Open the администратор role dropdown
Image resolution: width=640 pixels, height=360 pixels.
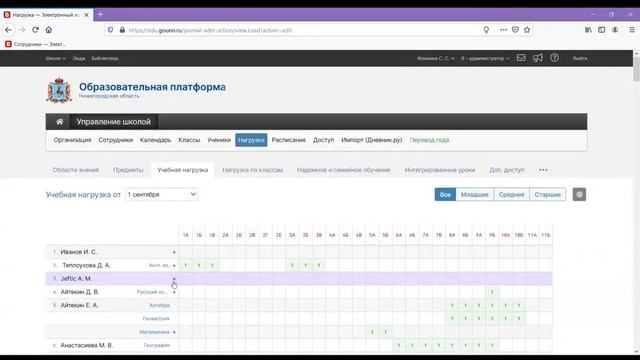485,58
